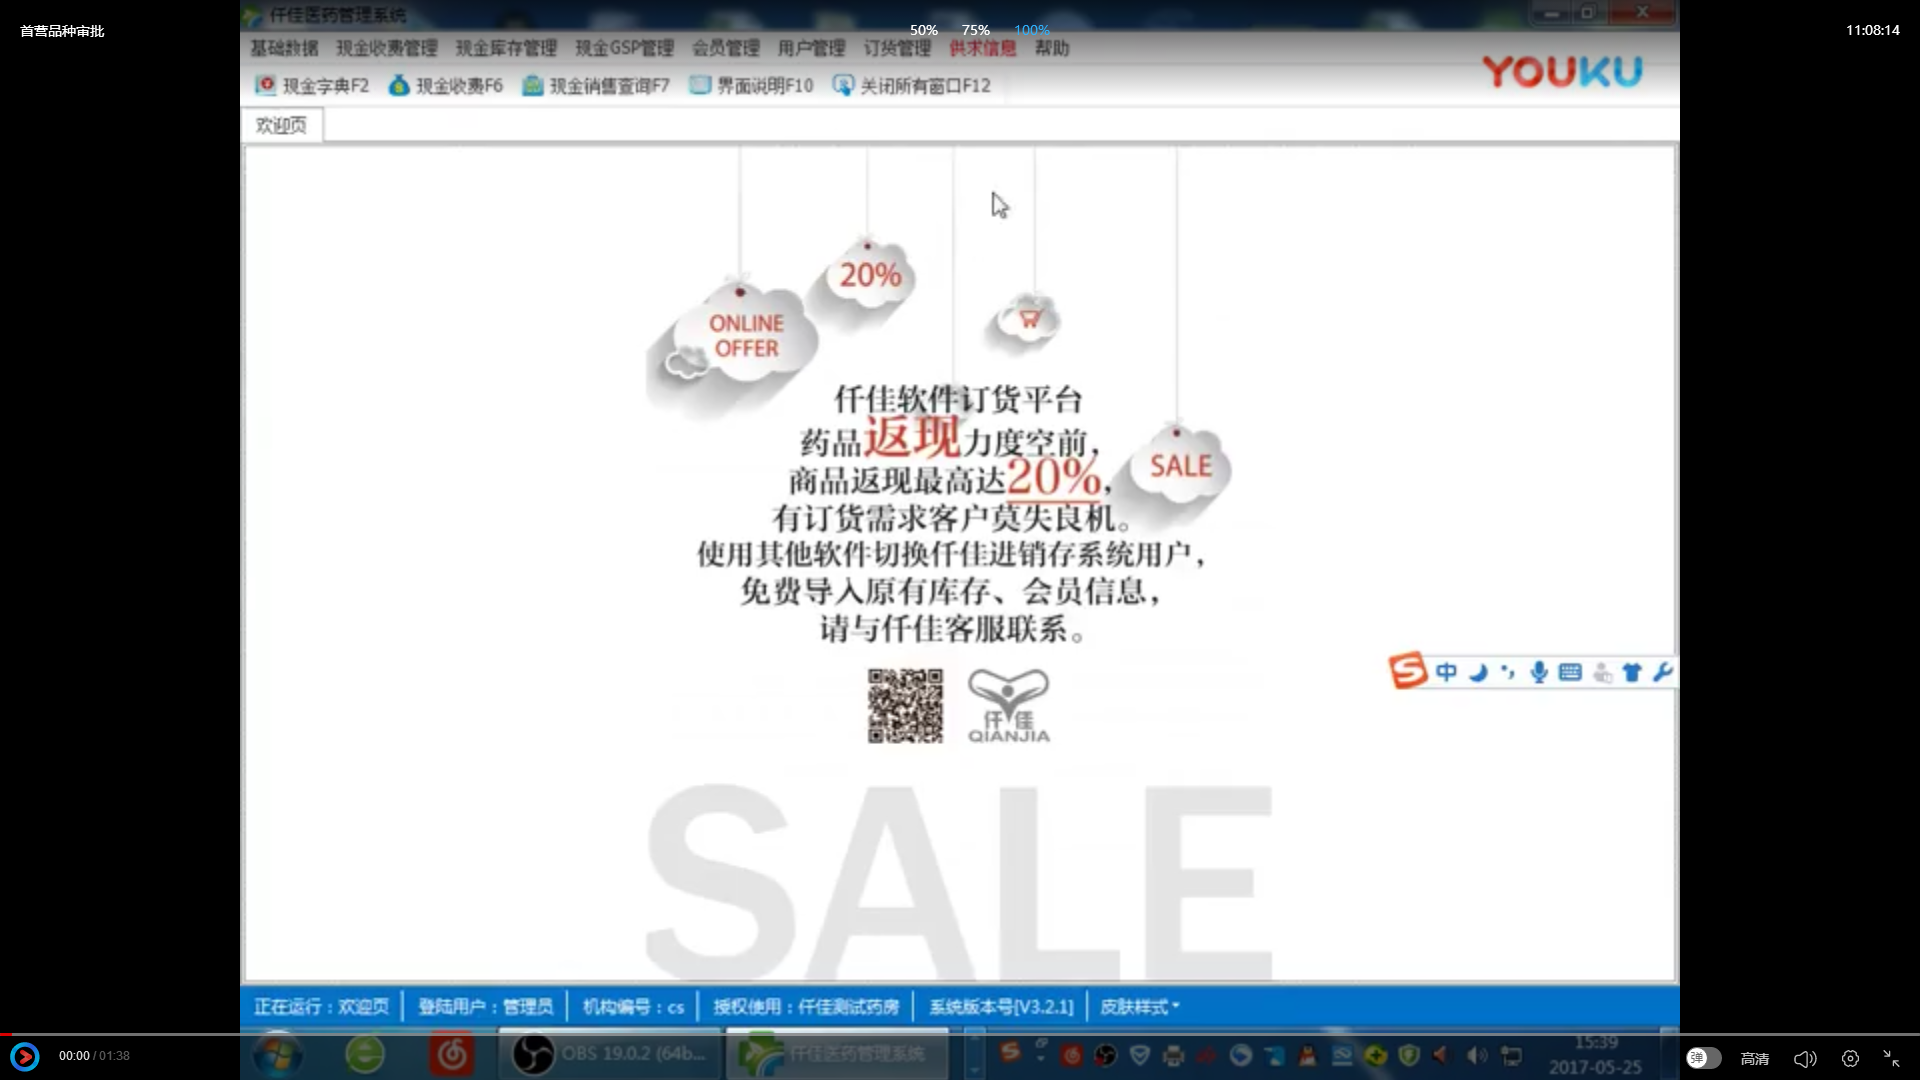Open the 订货管理 menu

coord(897,48)
